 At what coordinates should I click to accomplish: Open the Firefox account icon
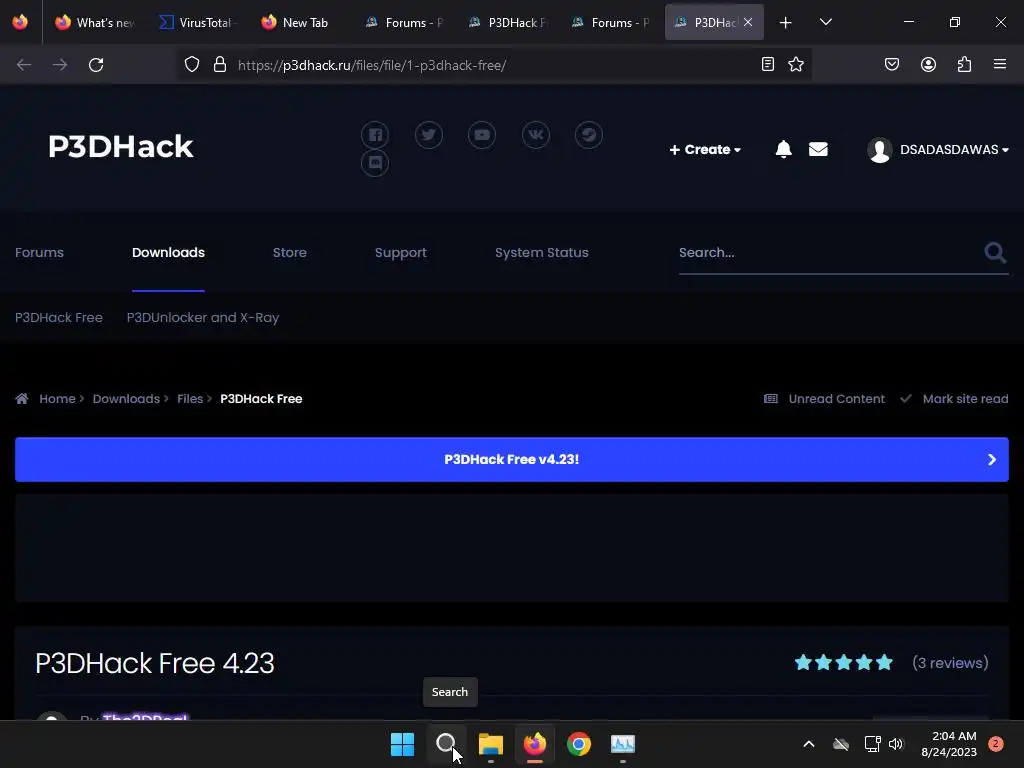pos(928,64)
